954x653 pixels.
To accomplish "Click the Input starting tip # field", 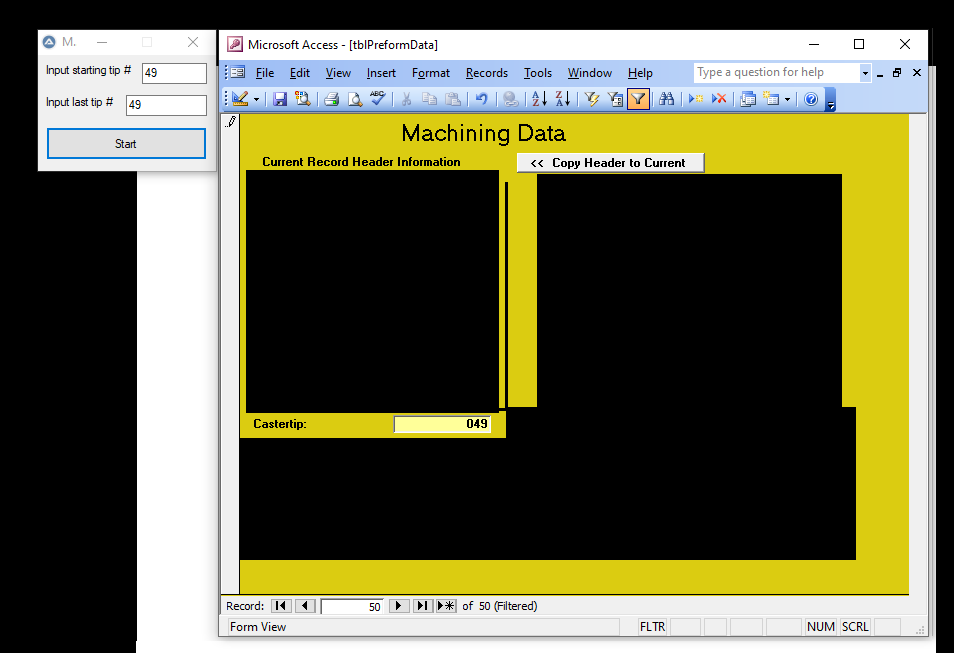I will (173, 73).
